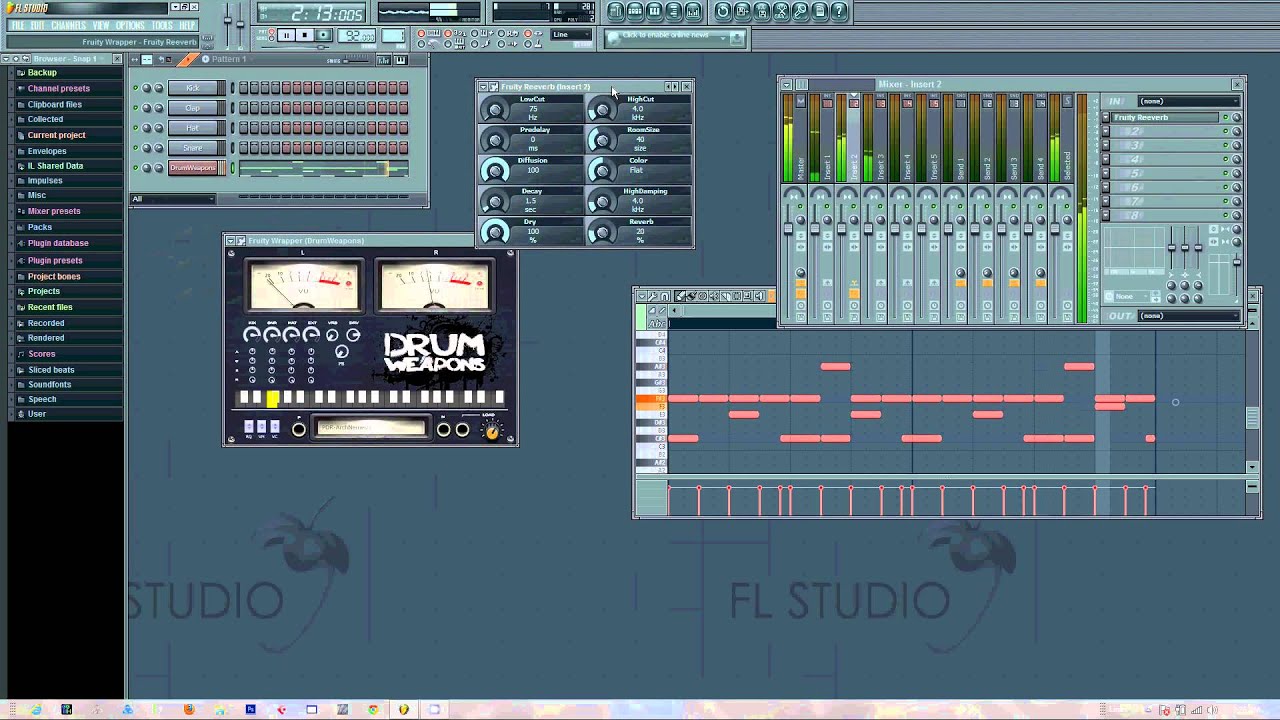Click the undo history toolbar icon

click(723, 11)
